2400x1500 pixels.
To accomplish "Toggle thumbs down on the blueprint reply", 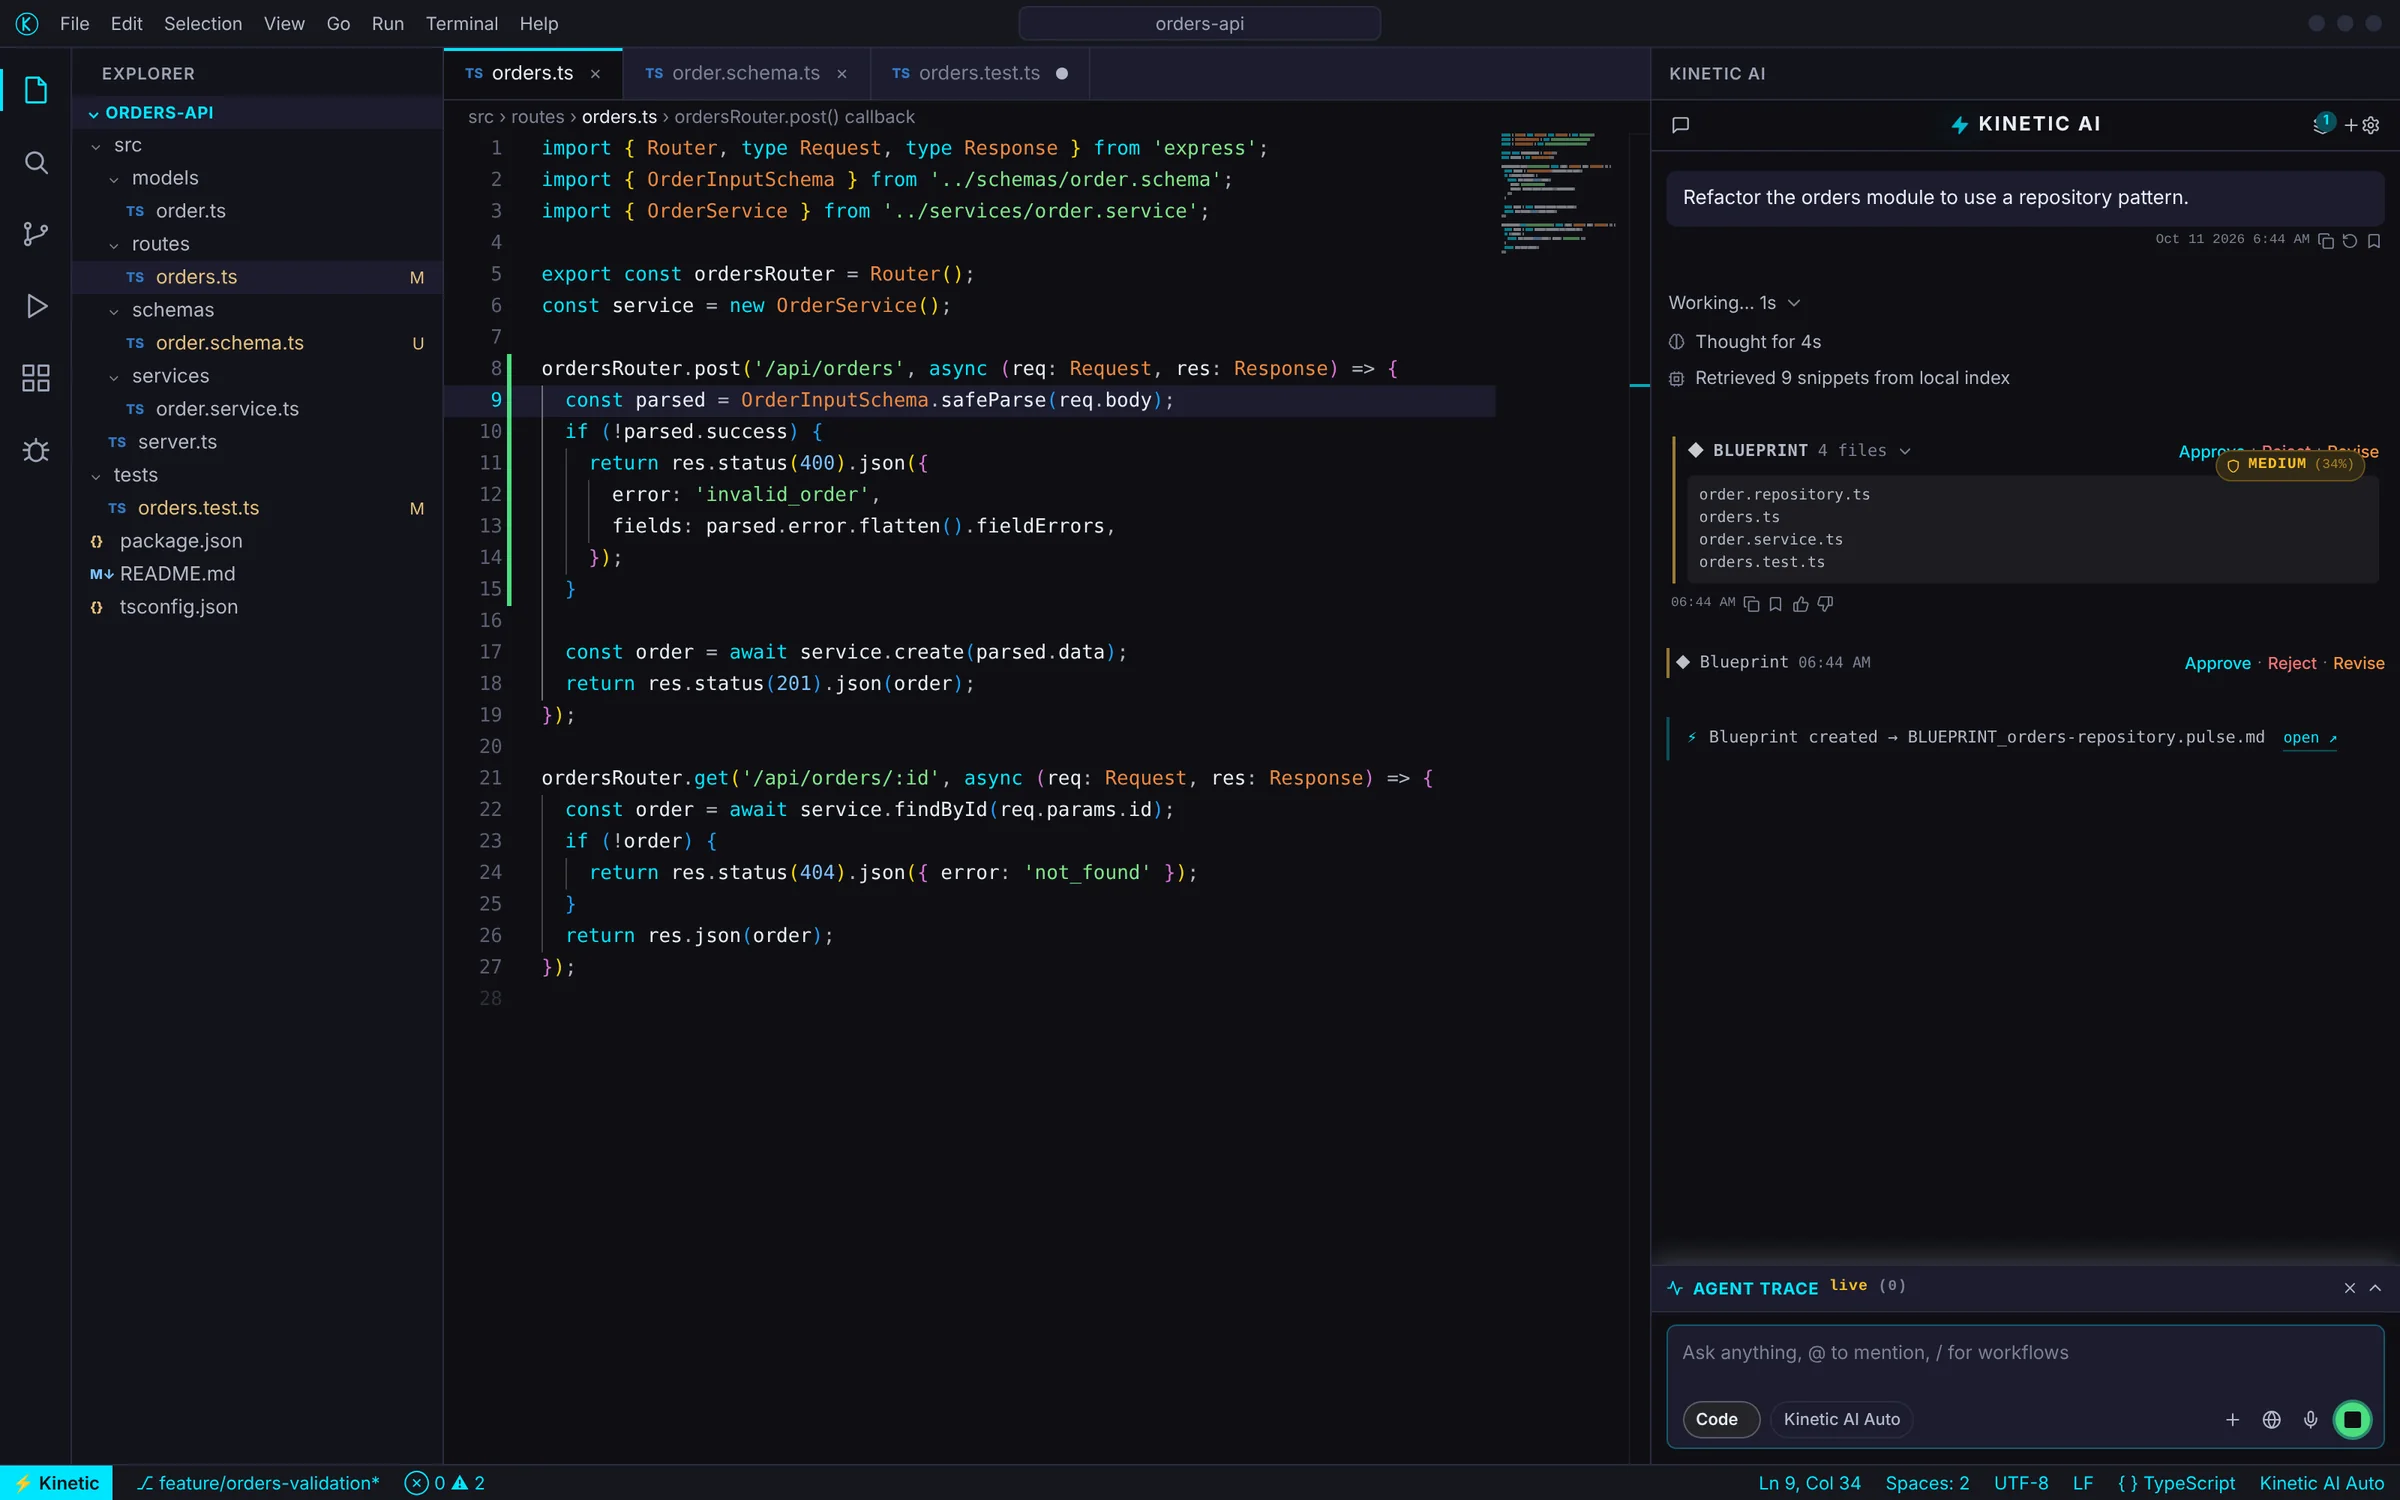I will [x=1825, y=604].
